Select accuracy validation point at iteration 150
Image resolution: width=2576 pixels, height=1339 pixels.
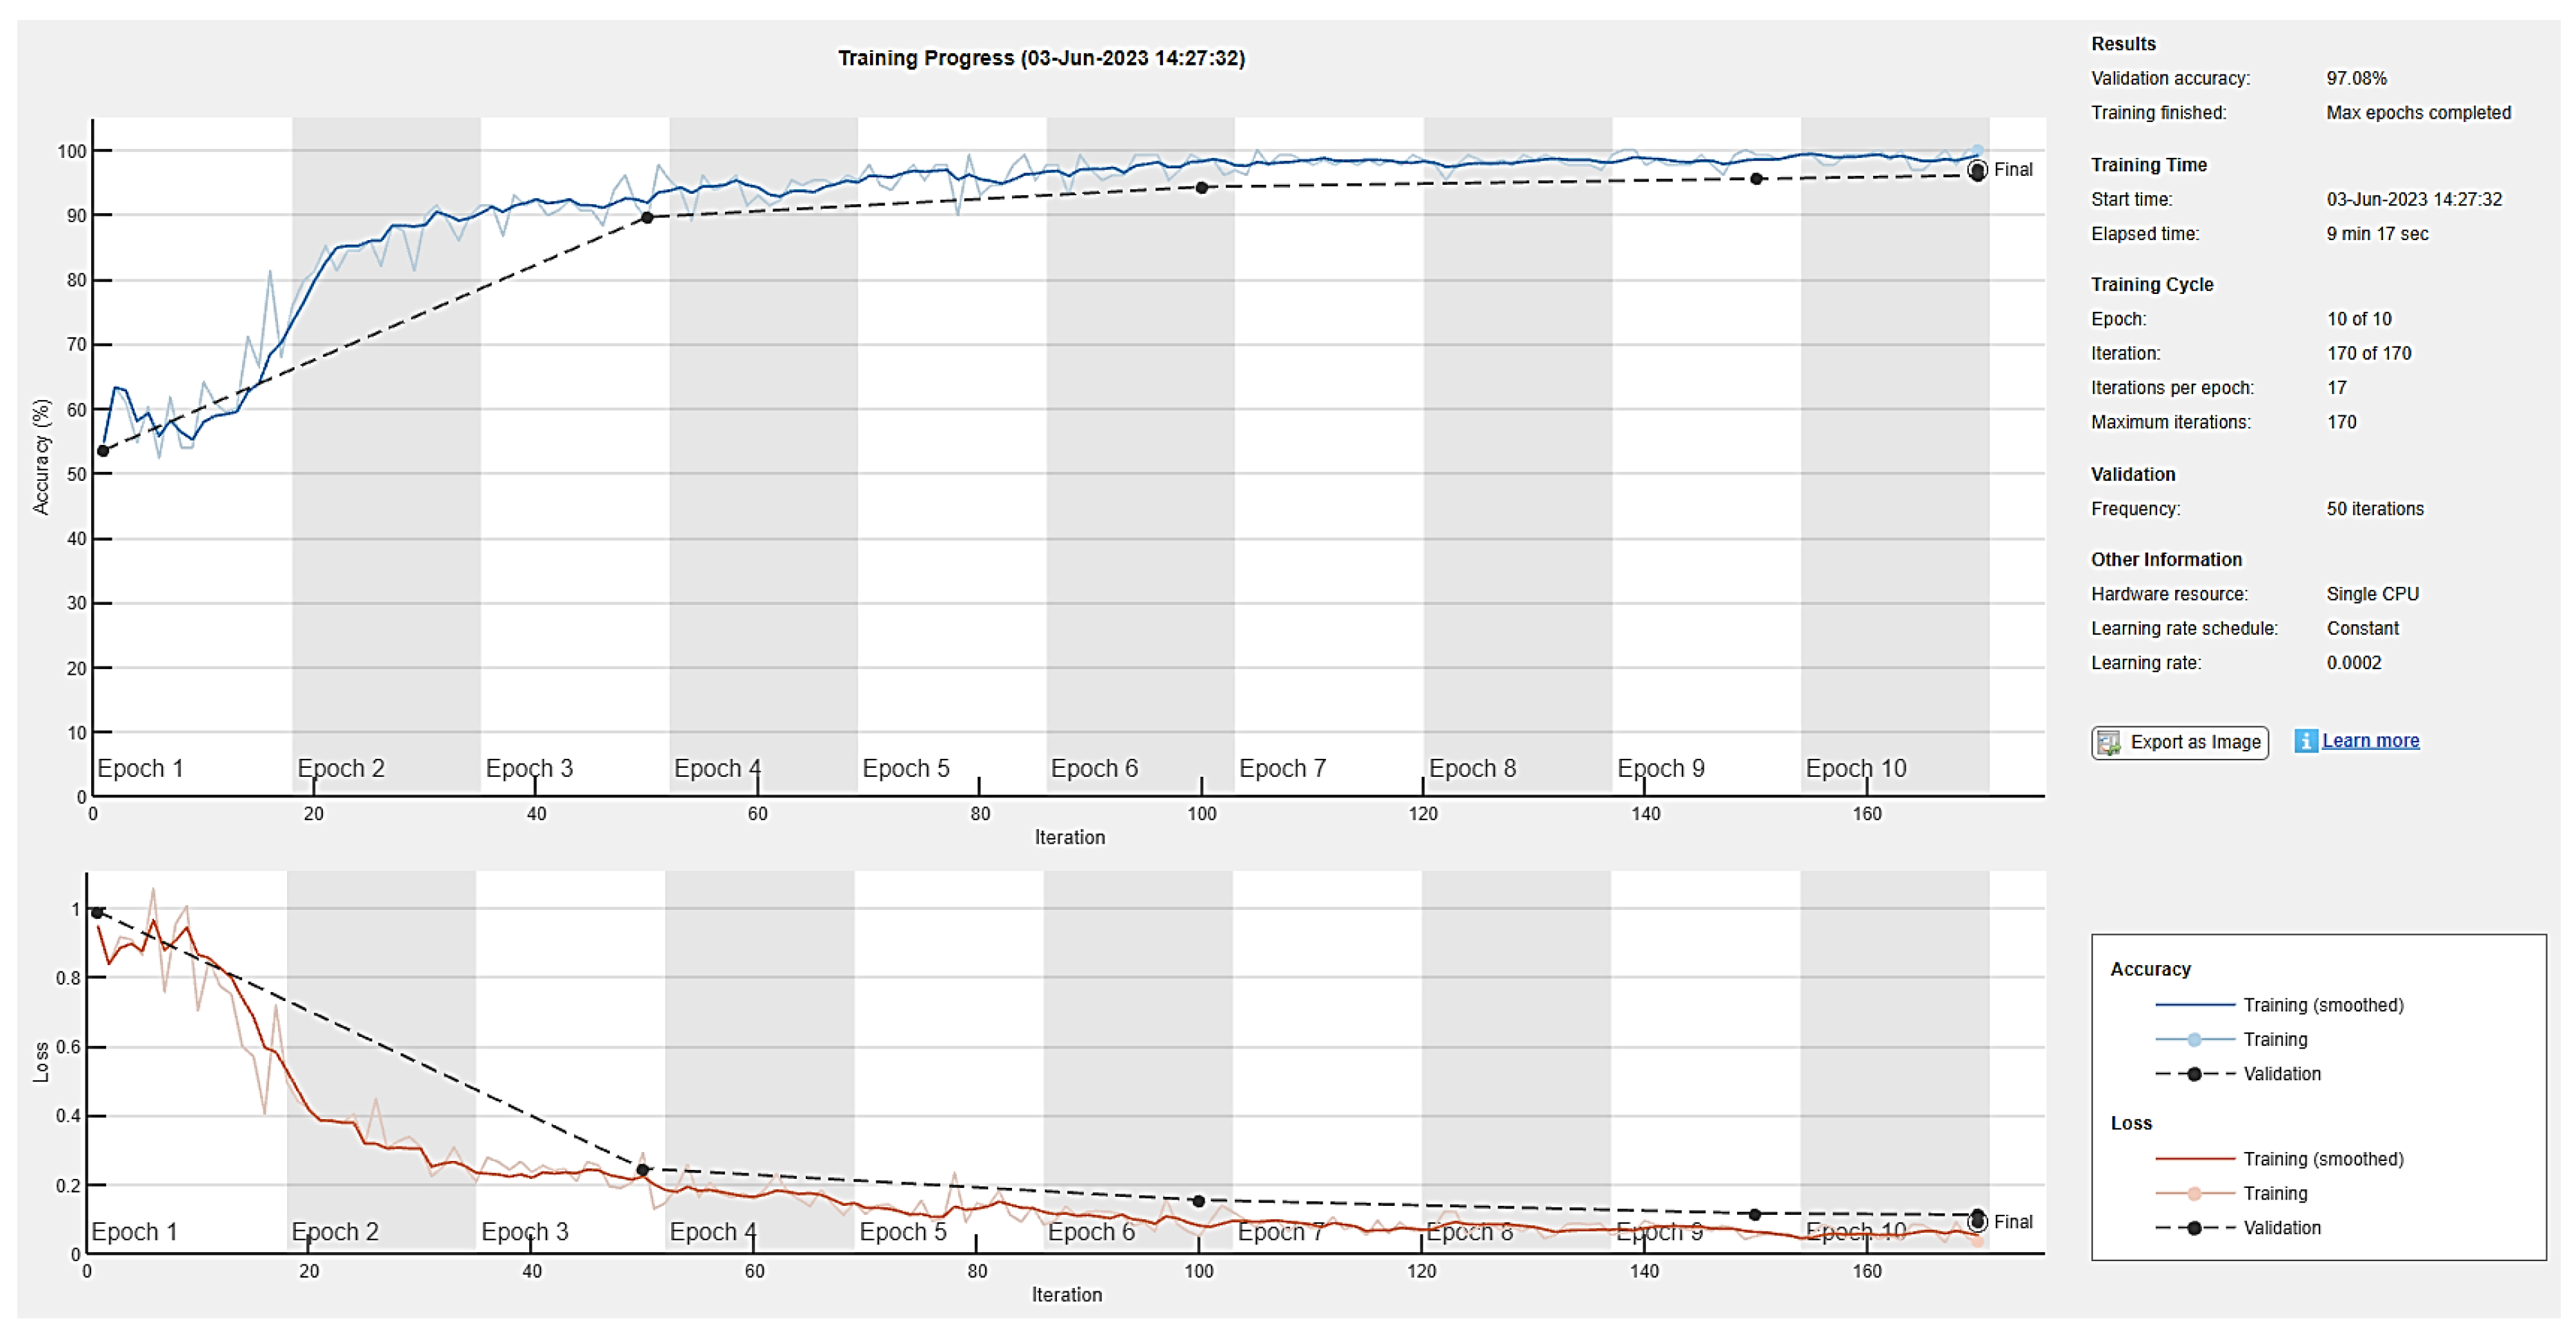(1757, 179)
